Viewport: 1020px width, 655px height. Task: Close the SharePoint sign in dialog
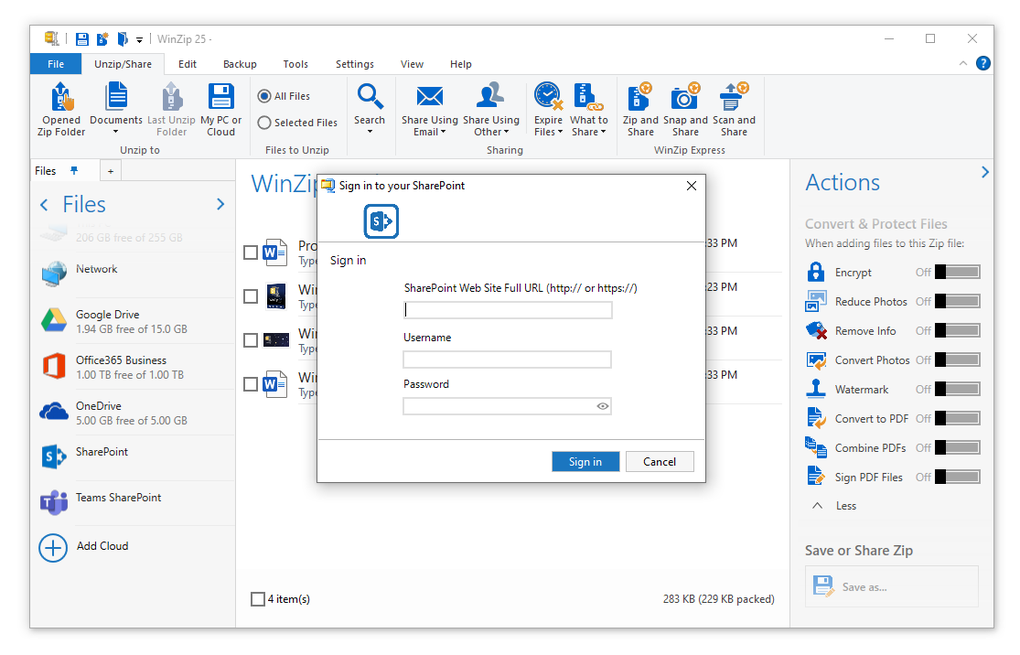[x=691, y=186]
